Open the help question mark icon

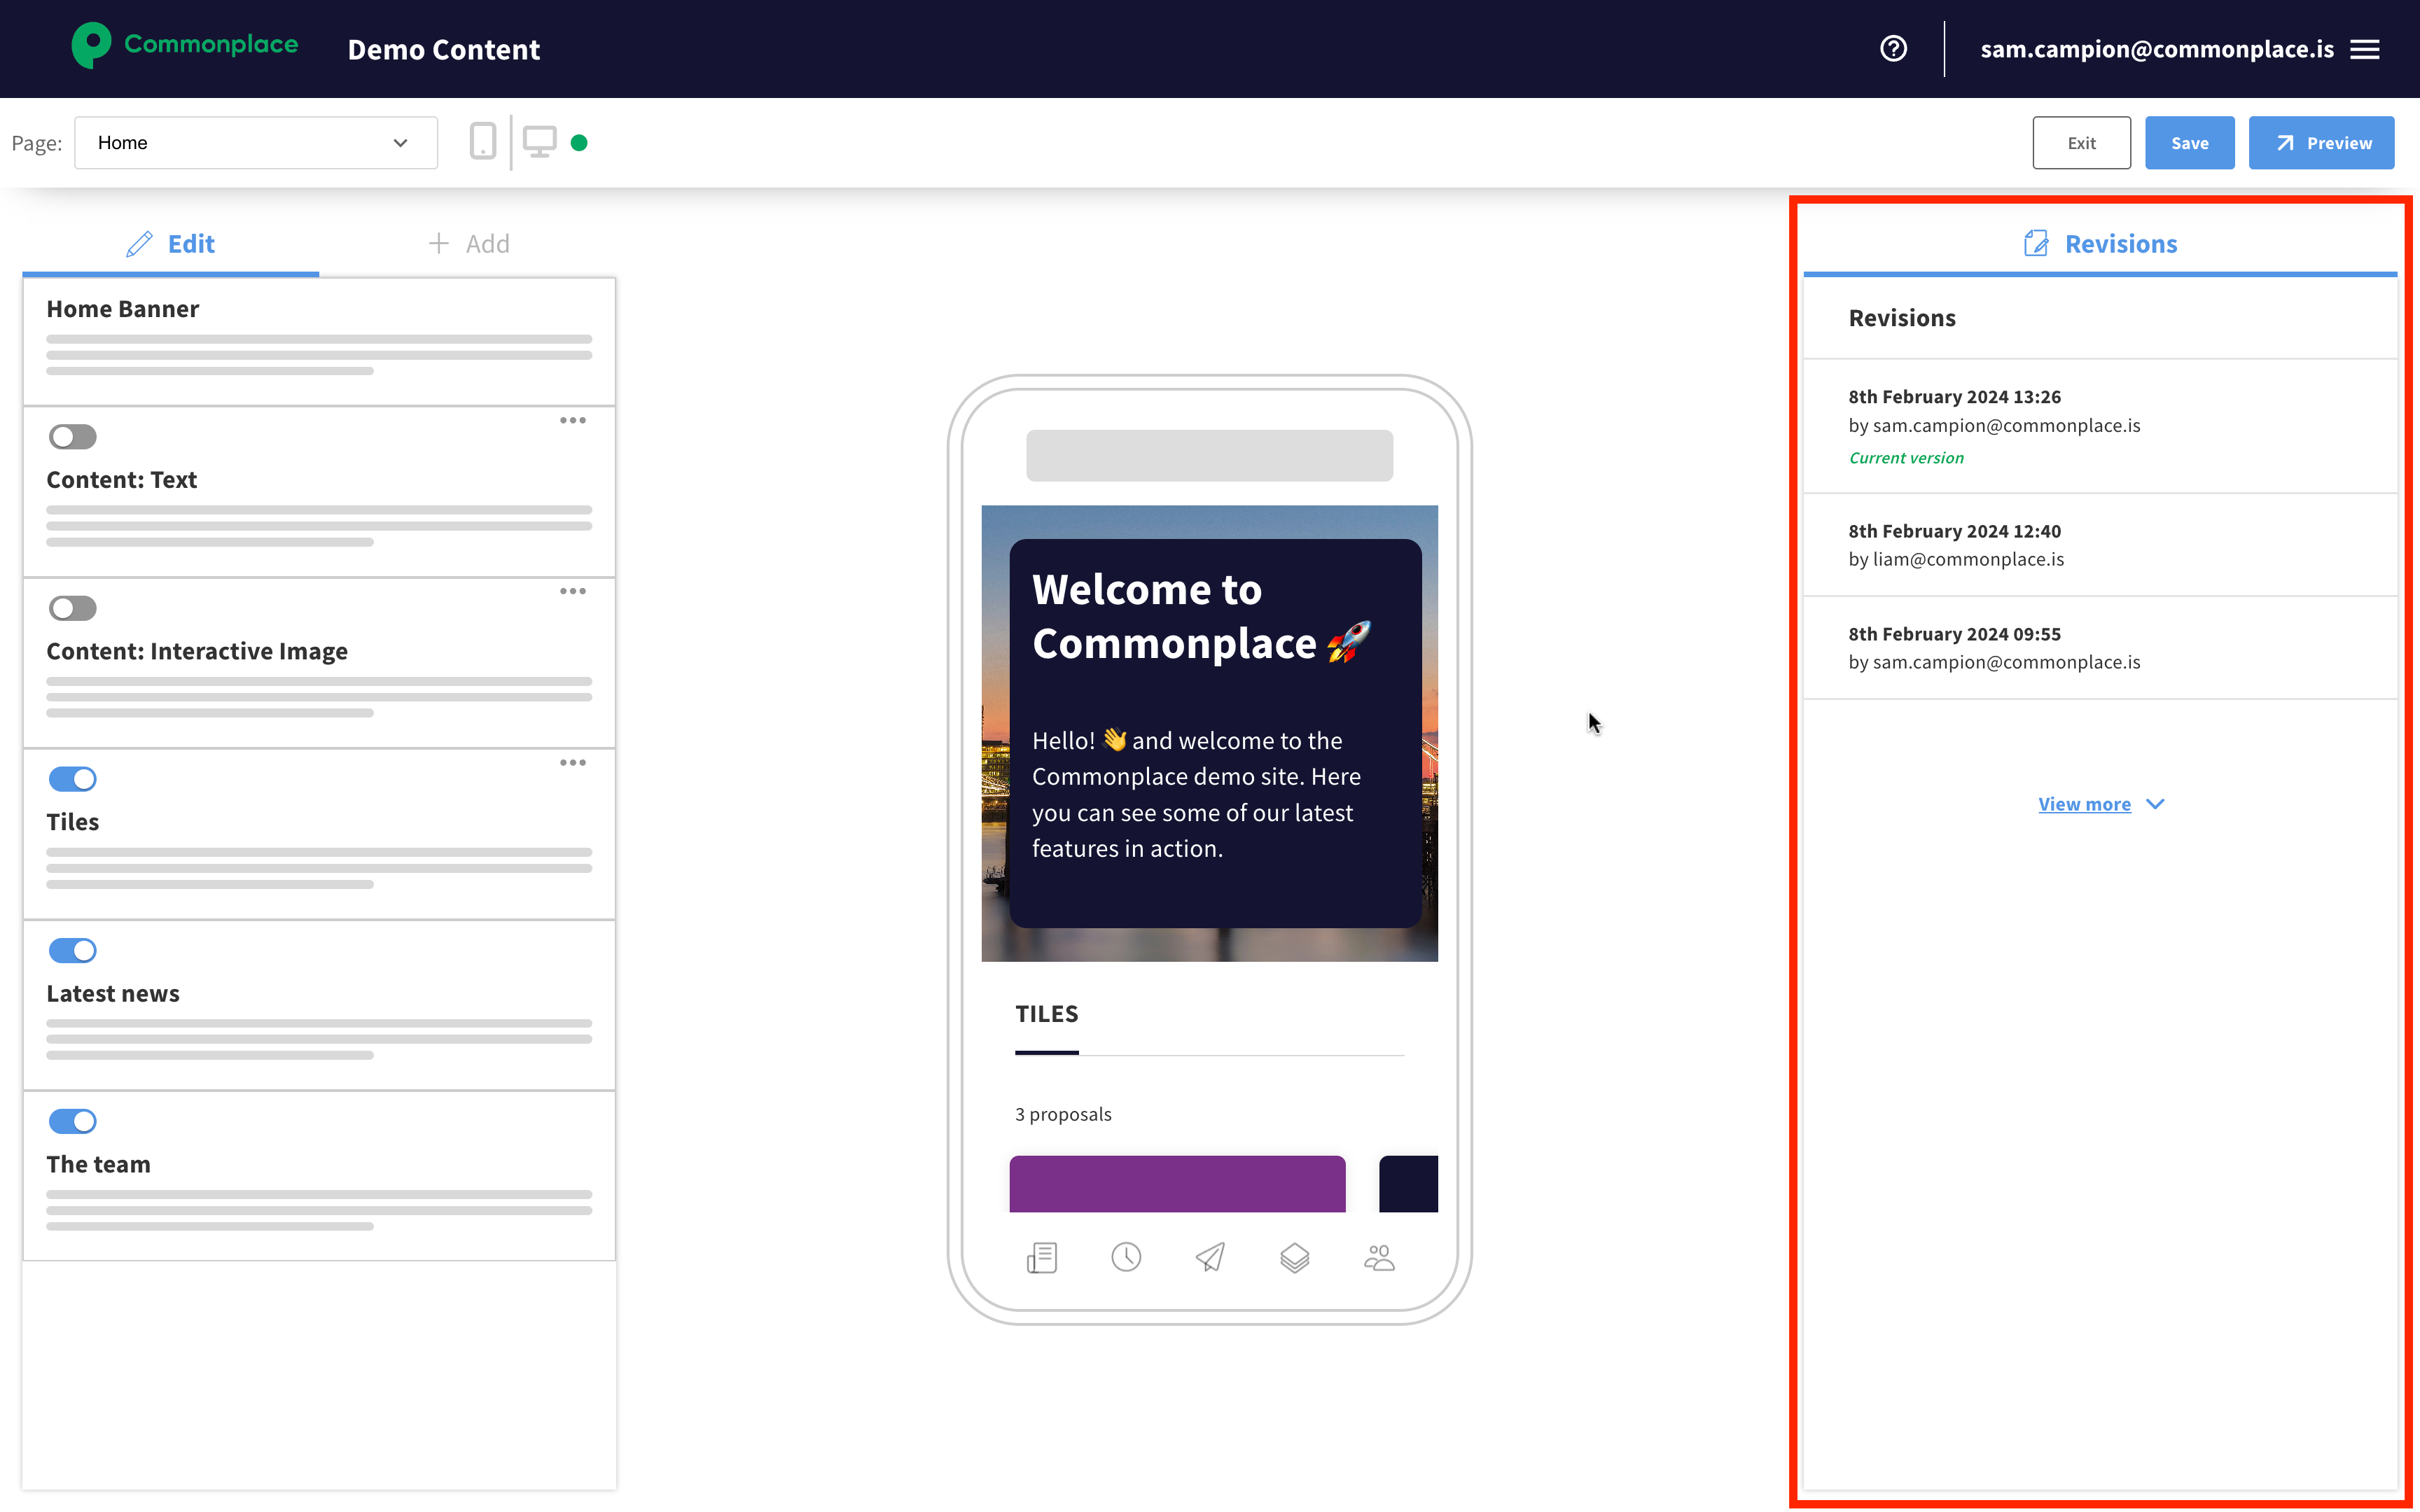[x=1893, y=48]
